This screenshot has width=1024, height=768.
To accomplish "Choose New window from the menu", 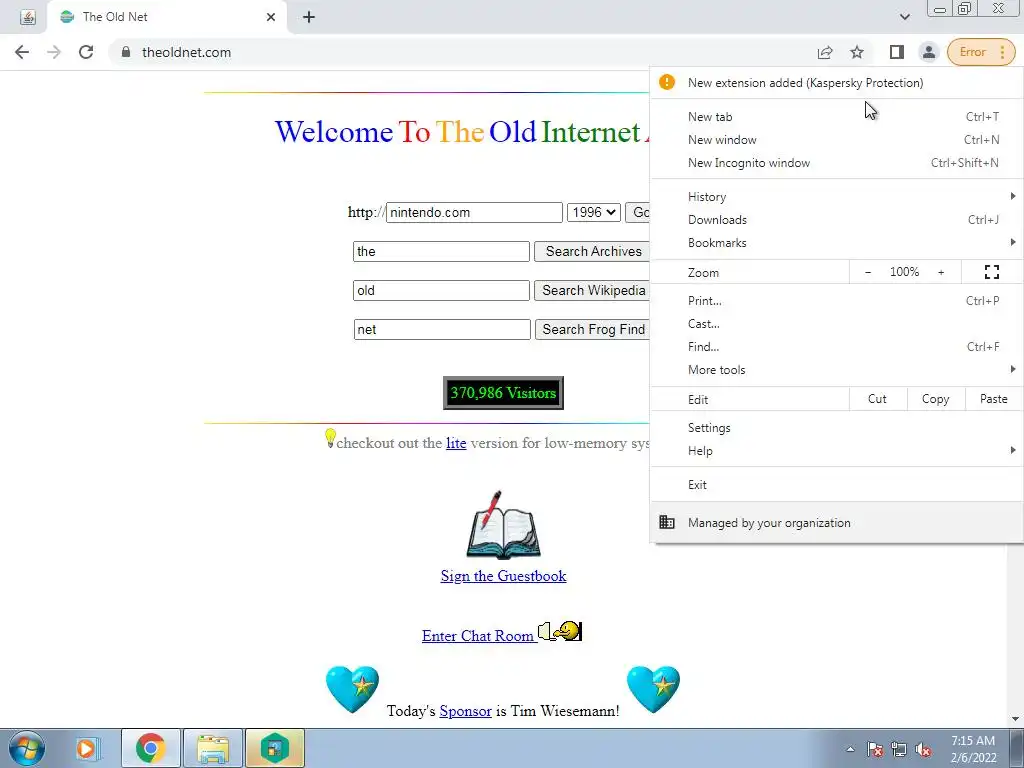I will [837, 140].
